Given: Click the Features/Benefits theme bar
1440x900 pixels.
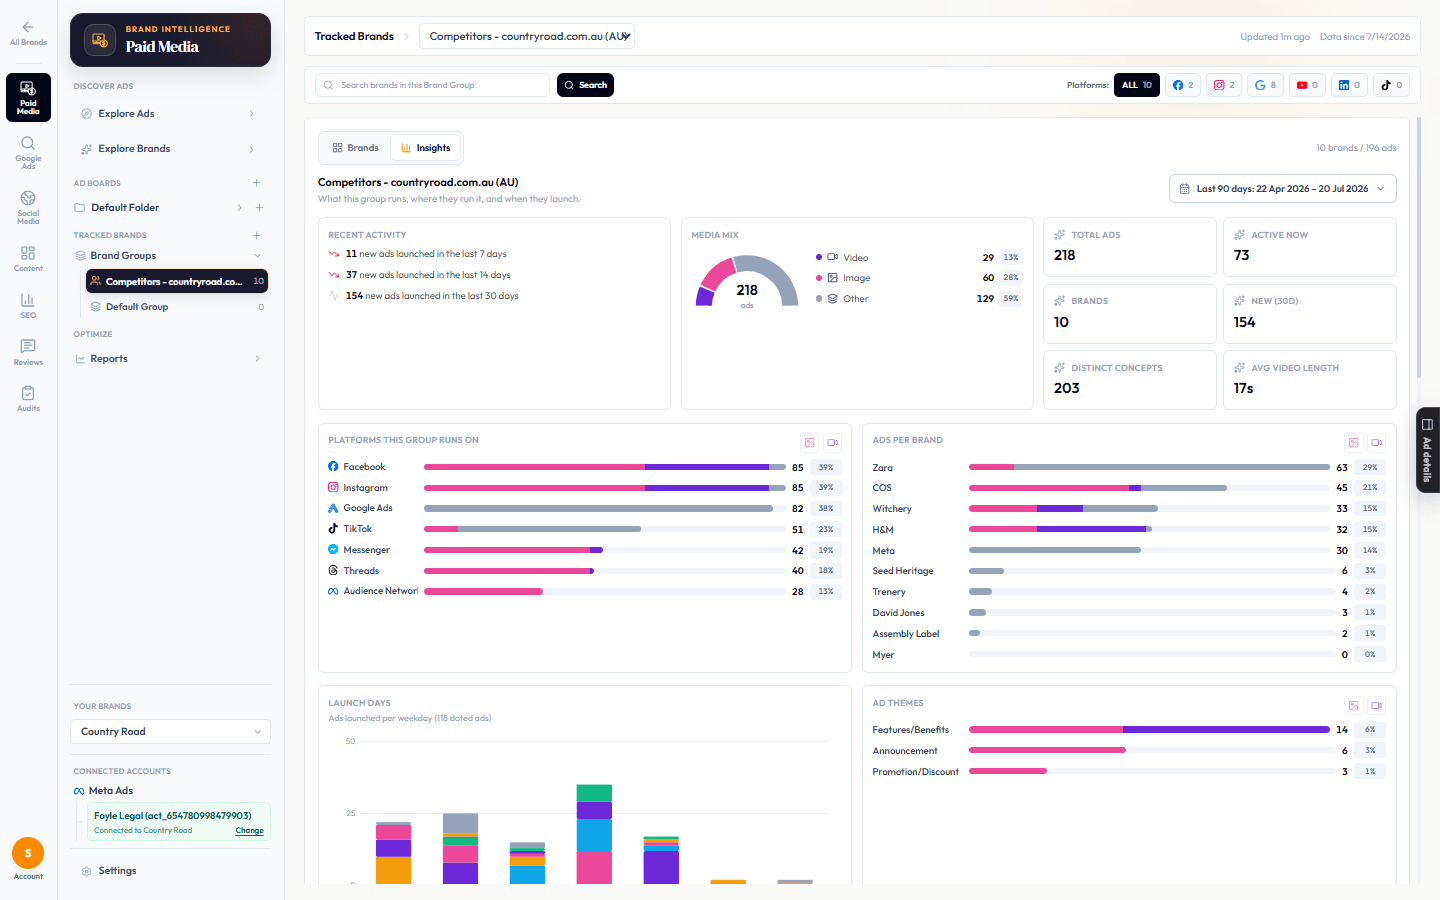Looking at the screenshot, I should 1149,730.
